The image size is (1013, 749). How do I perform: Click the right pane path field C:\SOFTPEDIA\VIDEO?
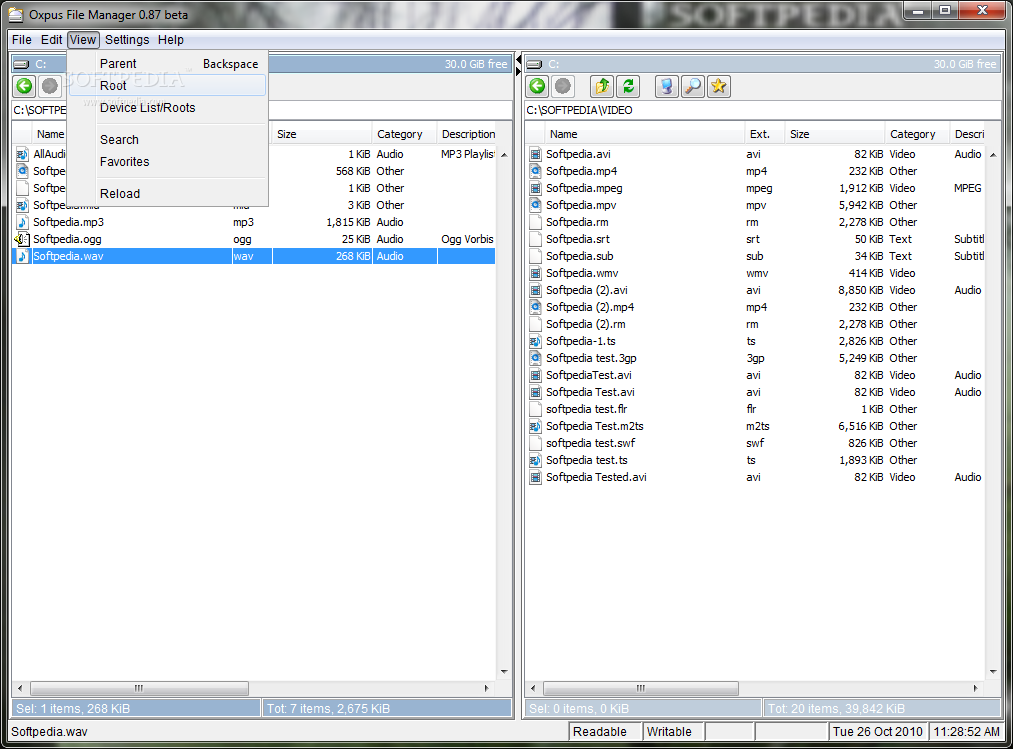click(762, 110)
